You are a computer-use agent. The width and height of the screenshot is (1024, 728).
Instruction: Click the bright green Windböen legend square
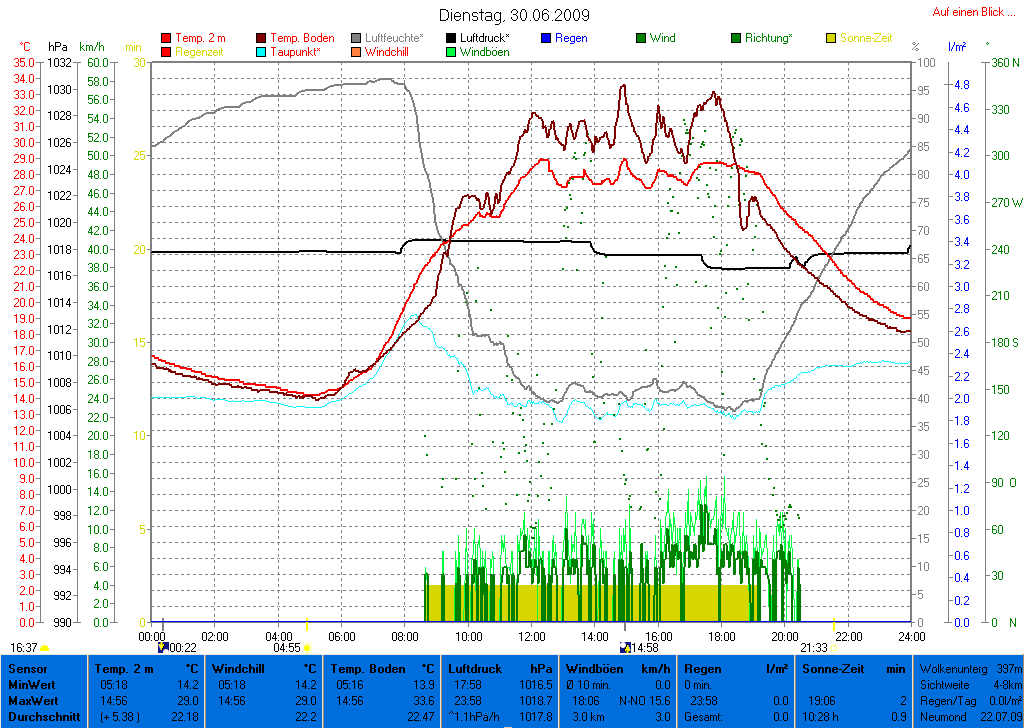pos(451,52)
